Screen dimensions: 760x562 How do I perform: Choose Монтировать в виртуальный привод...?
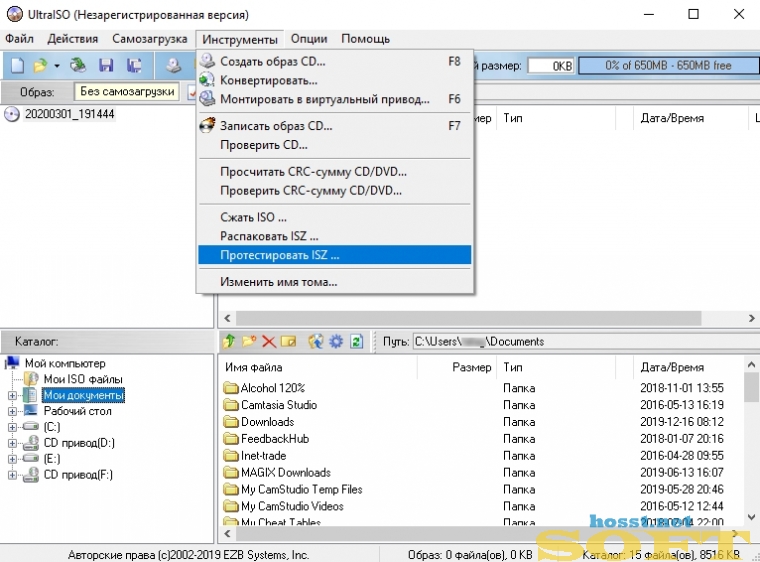click(x=334, y=99)
